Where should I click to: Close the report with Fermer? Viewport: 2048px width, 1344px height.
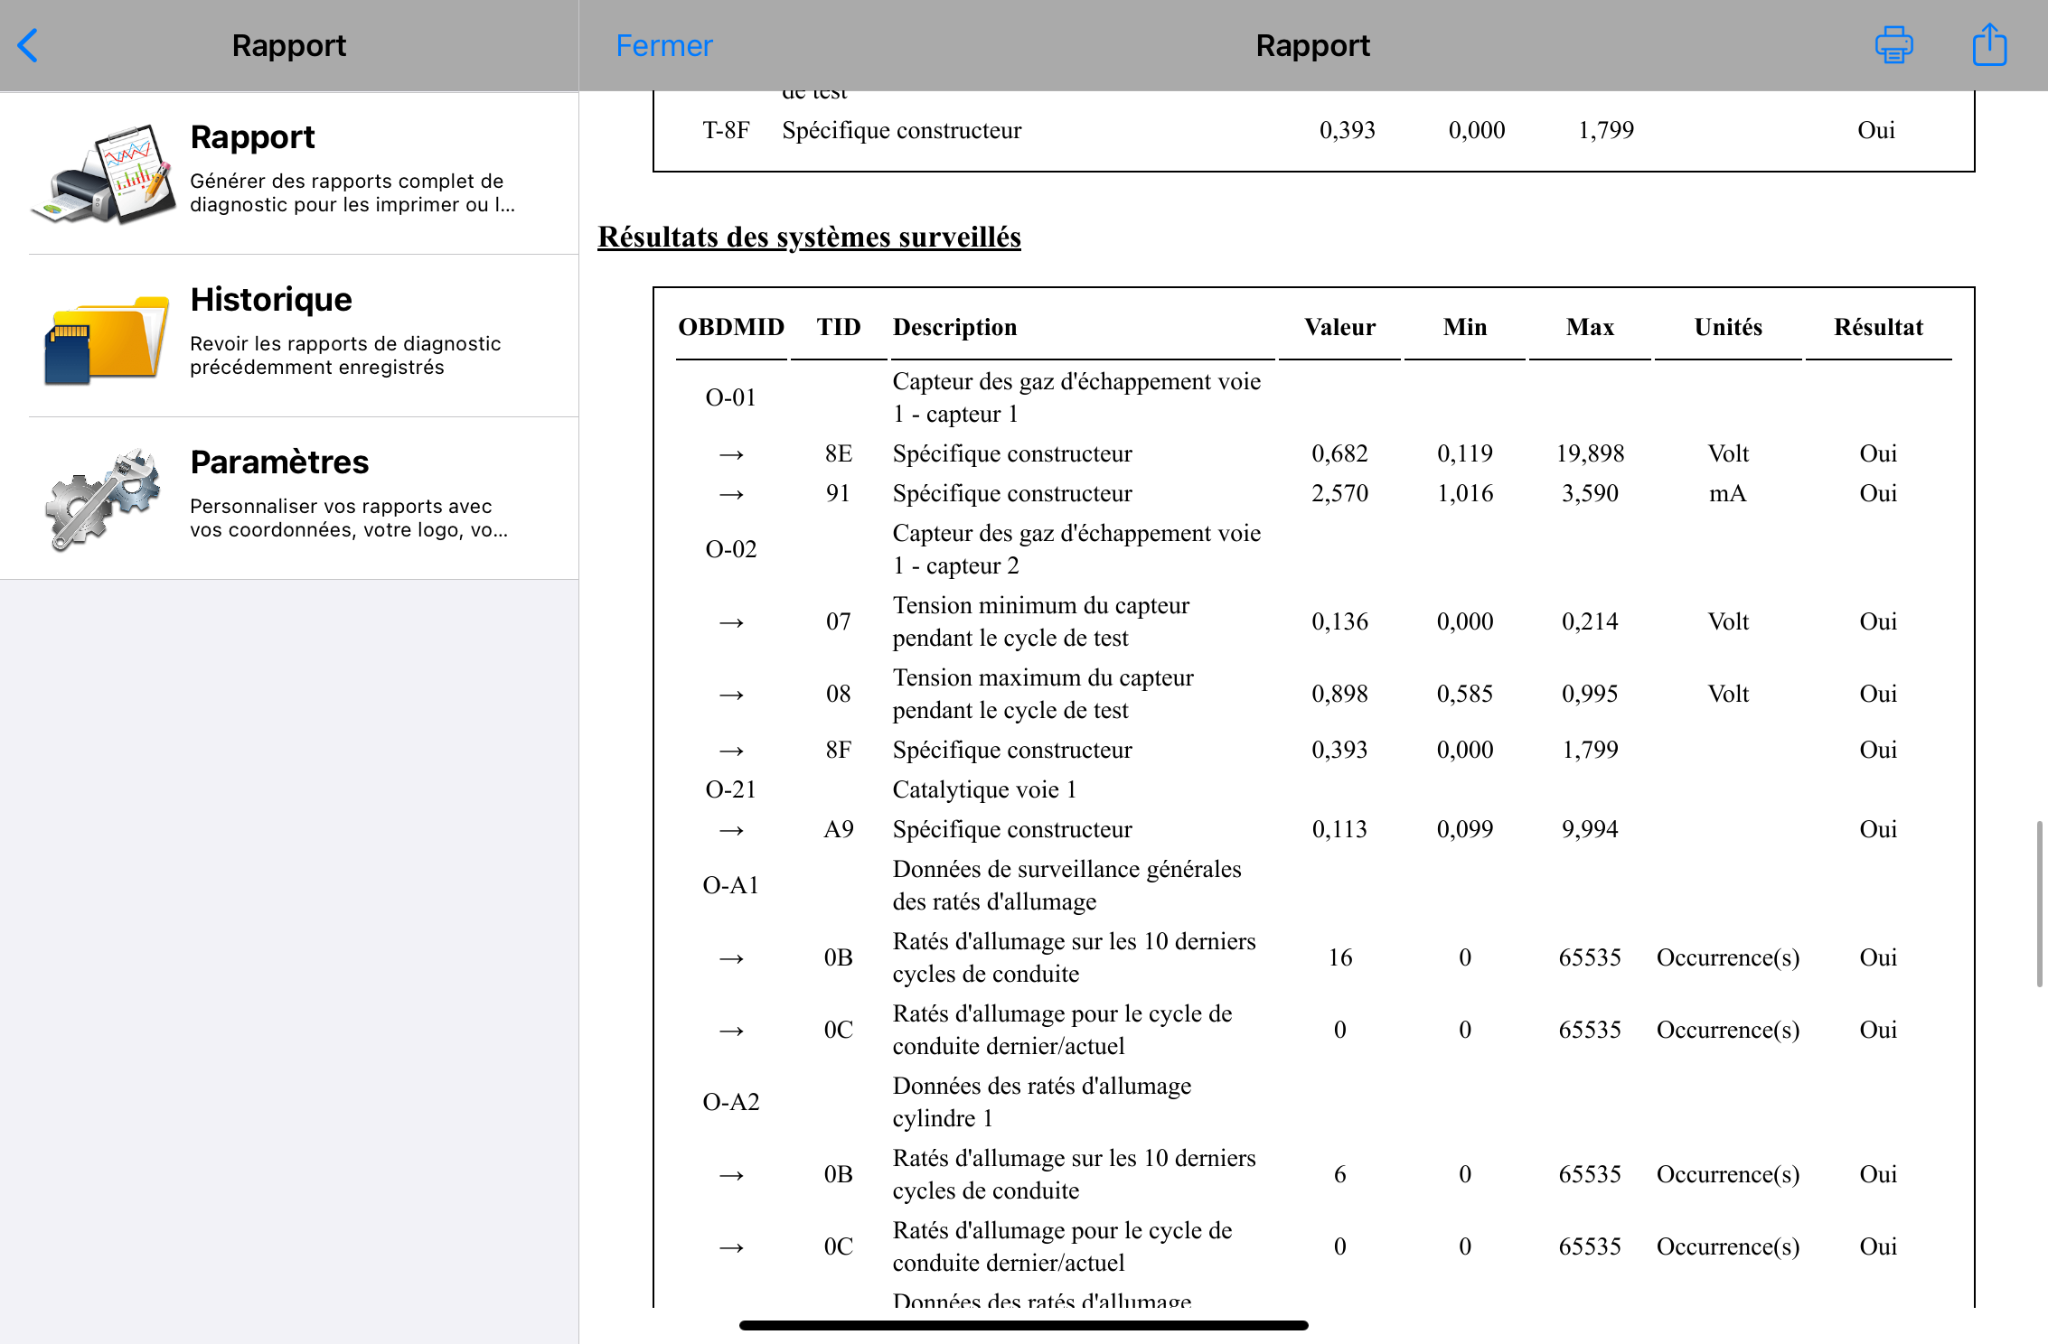coord(664,45)
